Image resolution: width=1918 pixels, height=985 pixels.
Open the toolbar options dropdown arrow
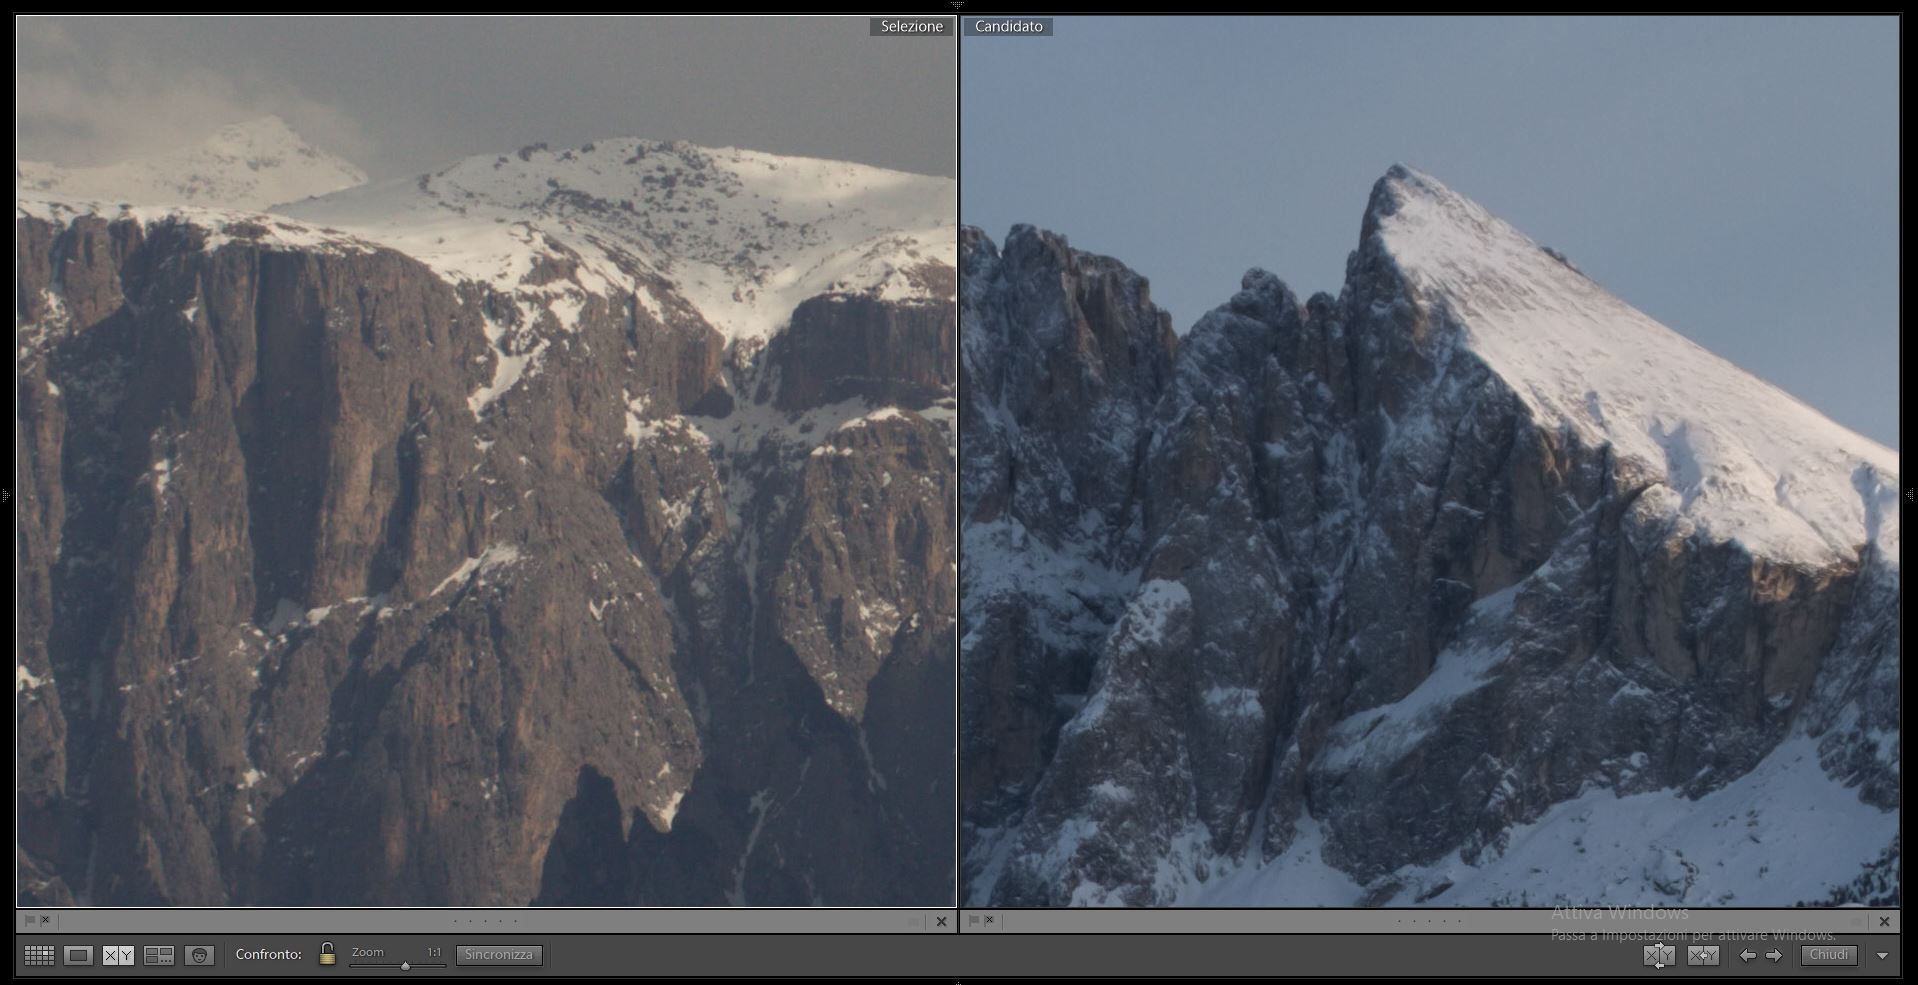tap(1882, 955)
